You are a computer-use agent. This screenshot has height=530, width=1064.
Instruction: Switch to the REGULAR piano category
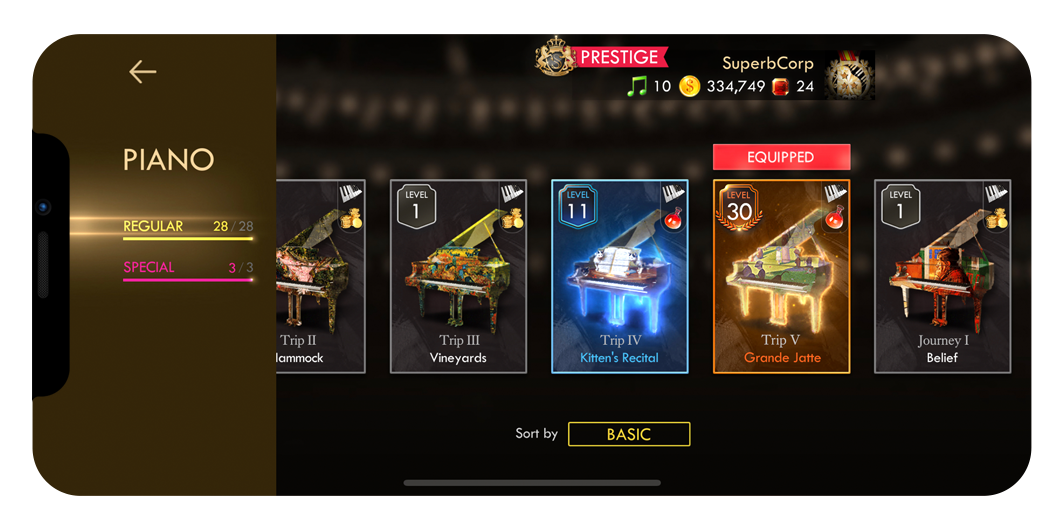tap(188, 227)
